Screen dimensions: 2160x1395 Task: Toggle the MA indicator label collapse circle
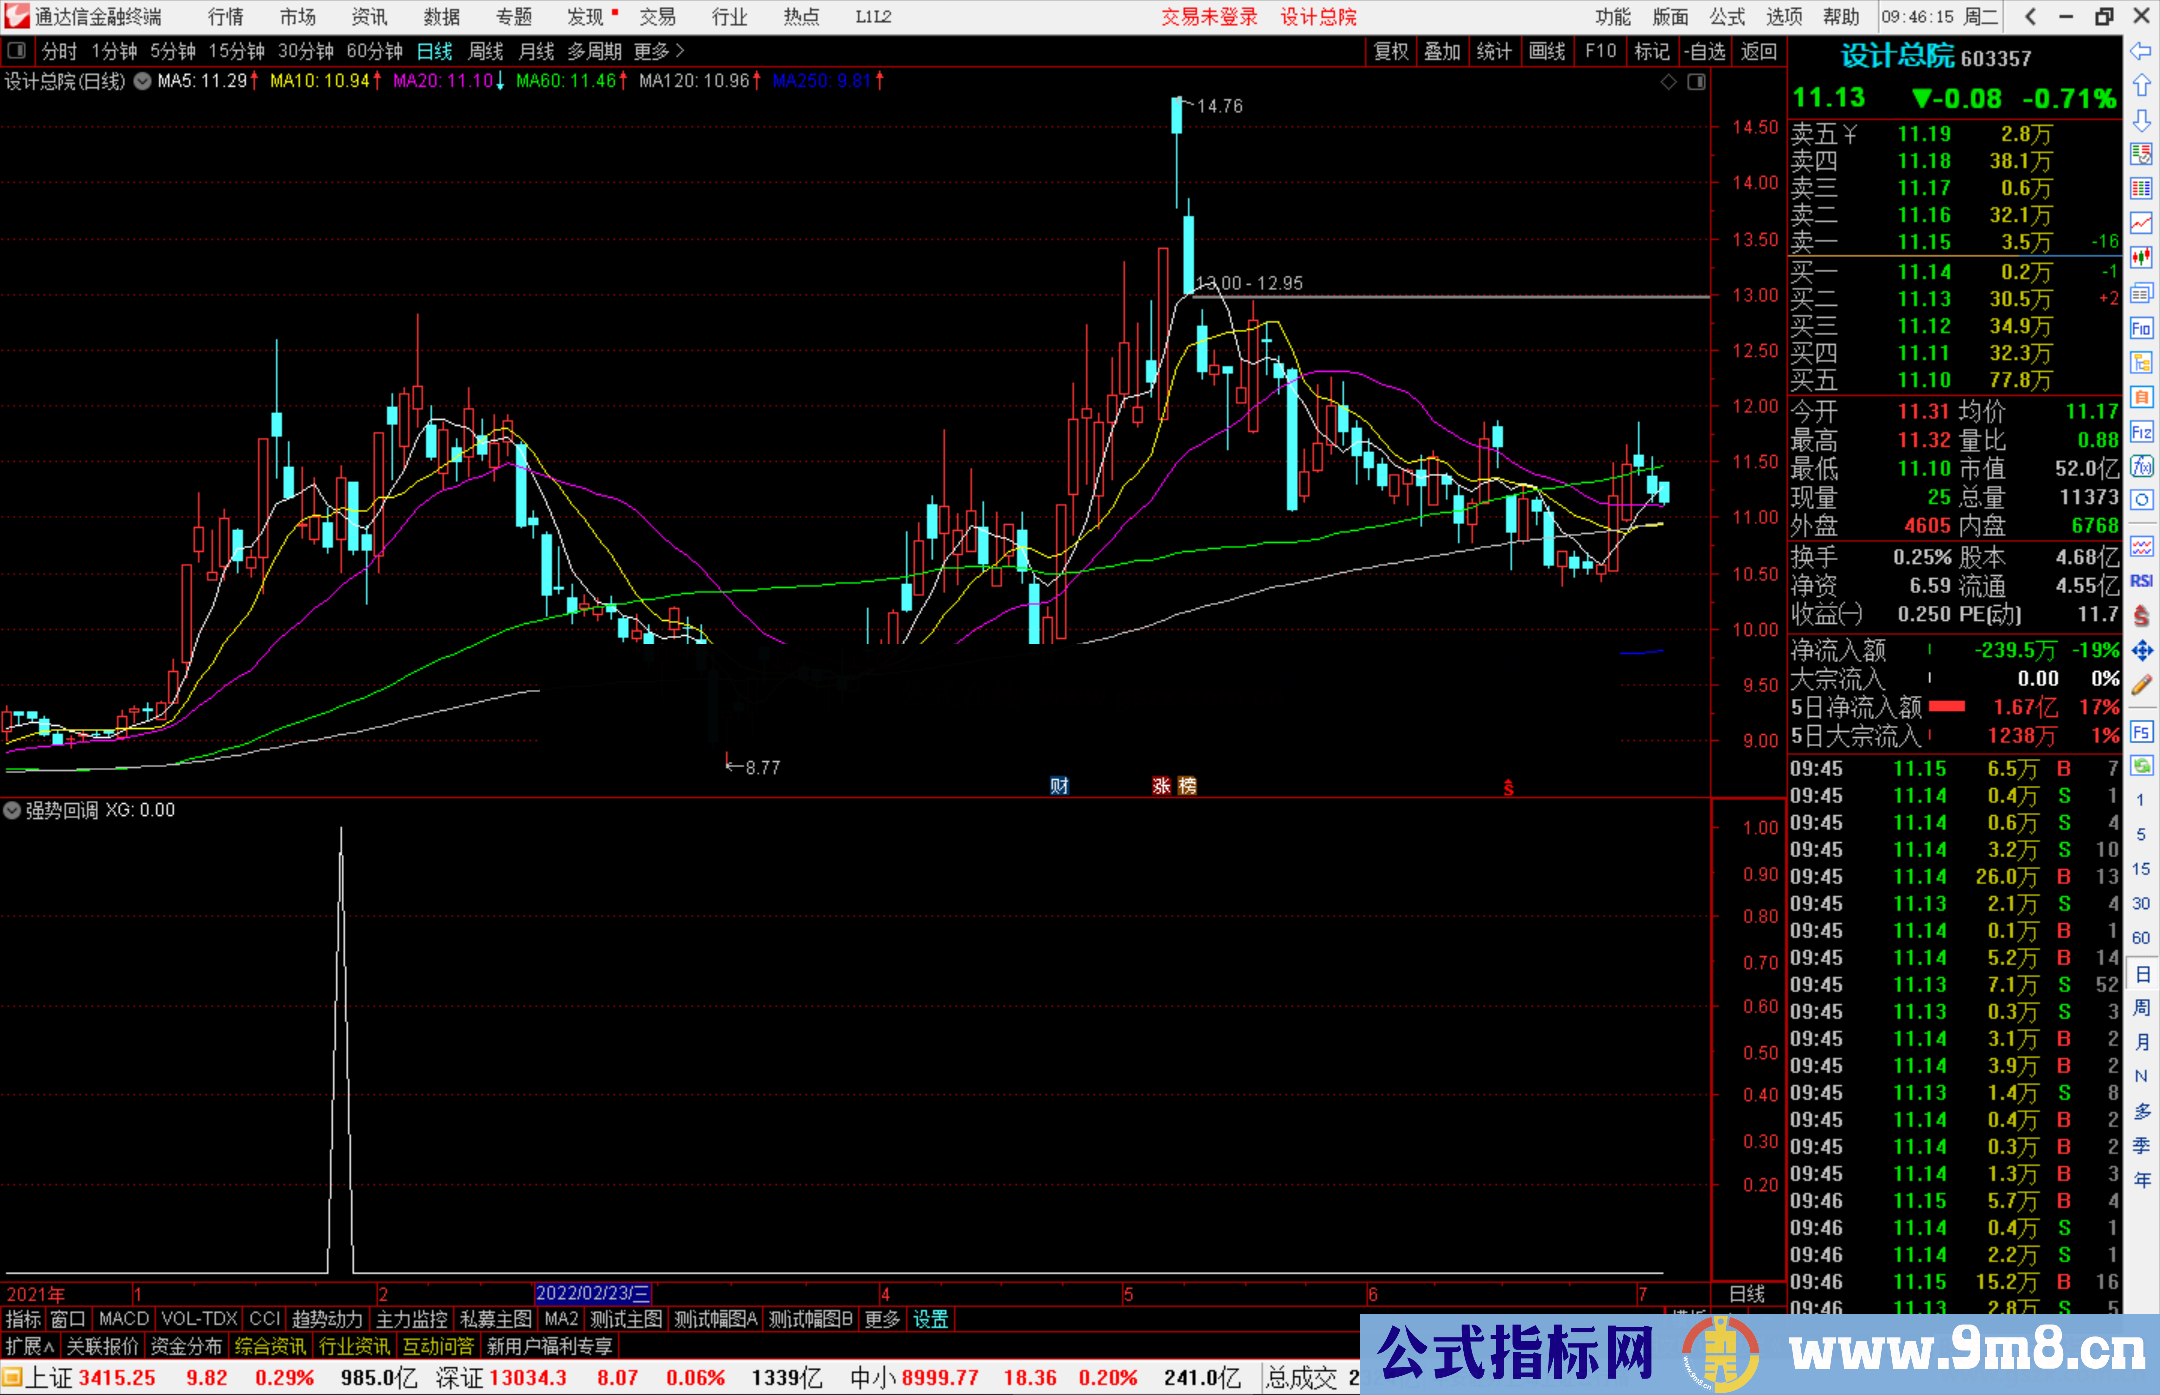[x=141, y=82]
